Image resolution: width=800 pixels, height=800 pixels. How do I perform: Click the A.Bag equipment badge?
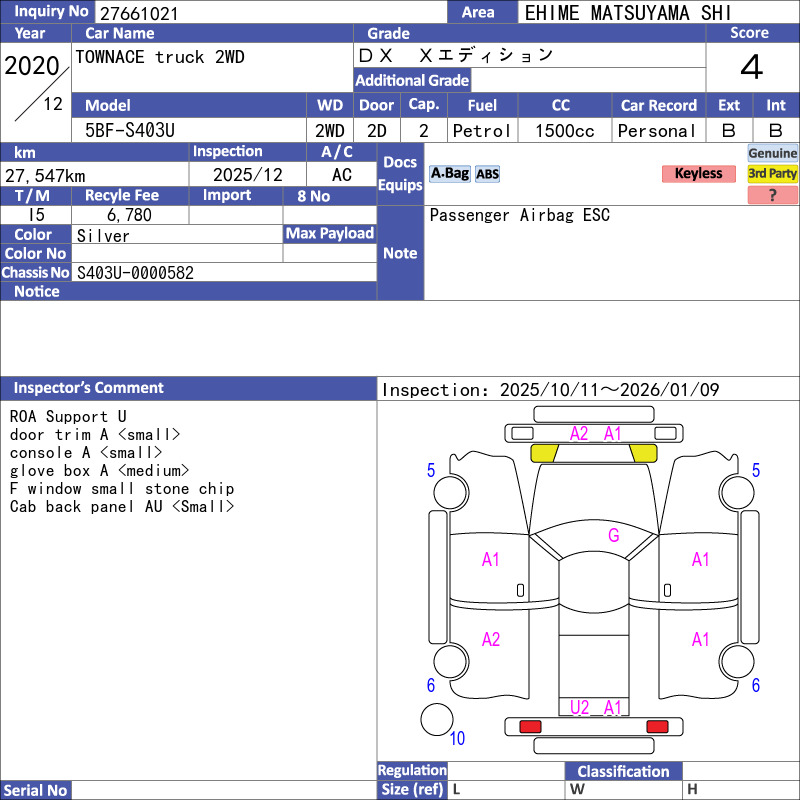449,174
